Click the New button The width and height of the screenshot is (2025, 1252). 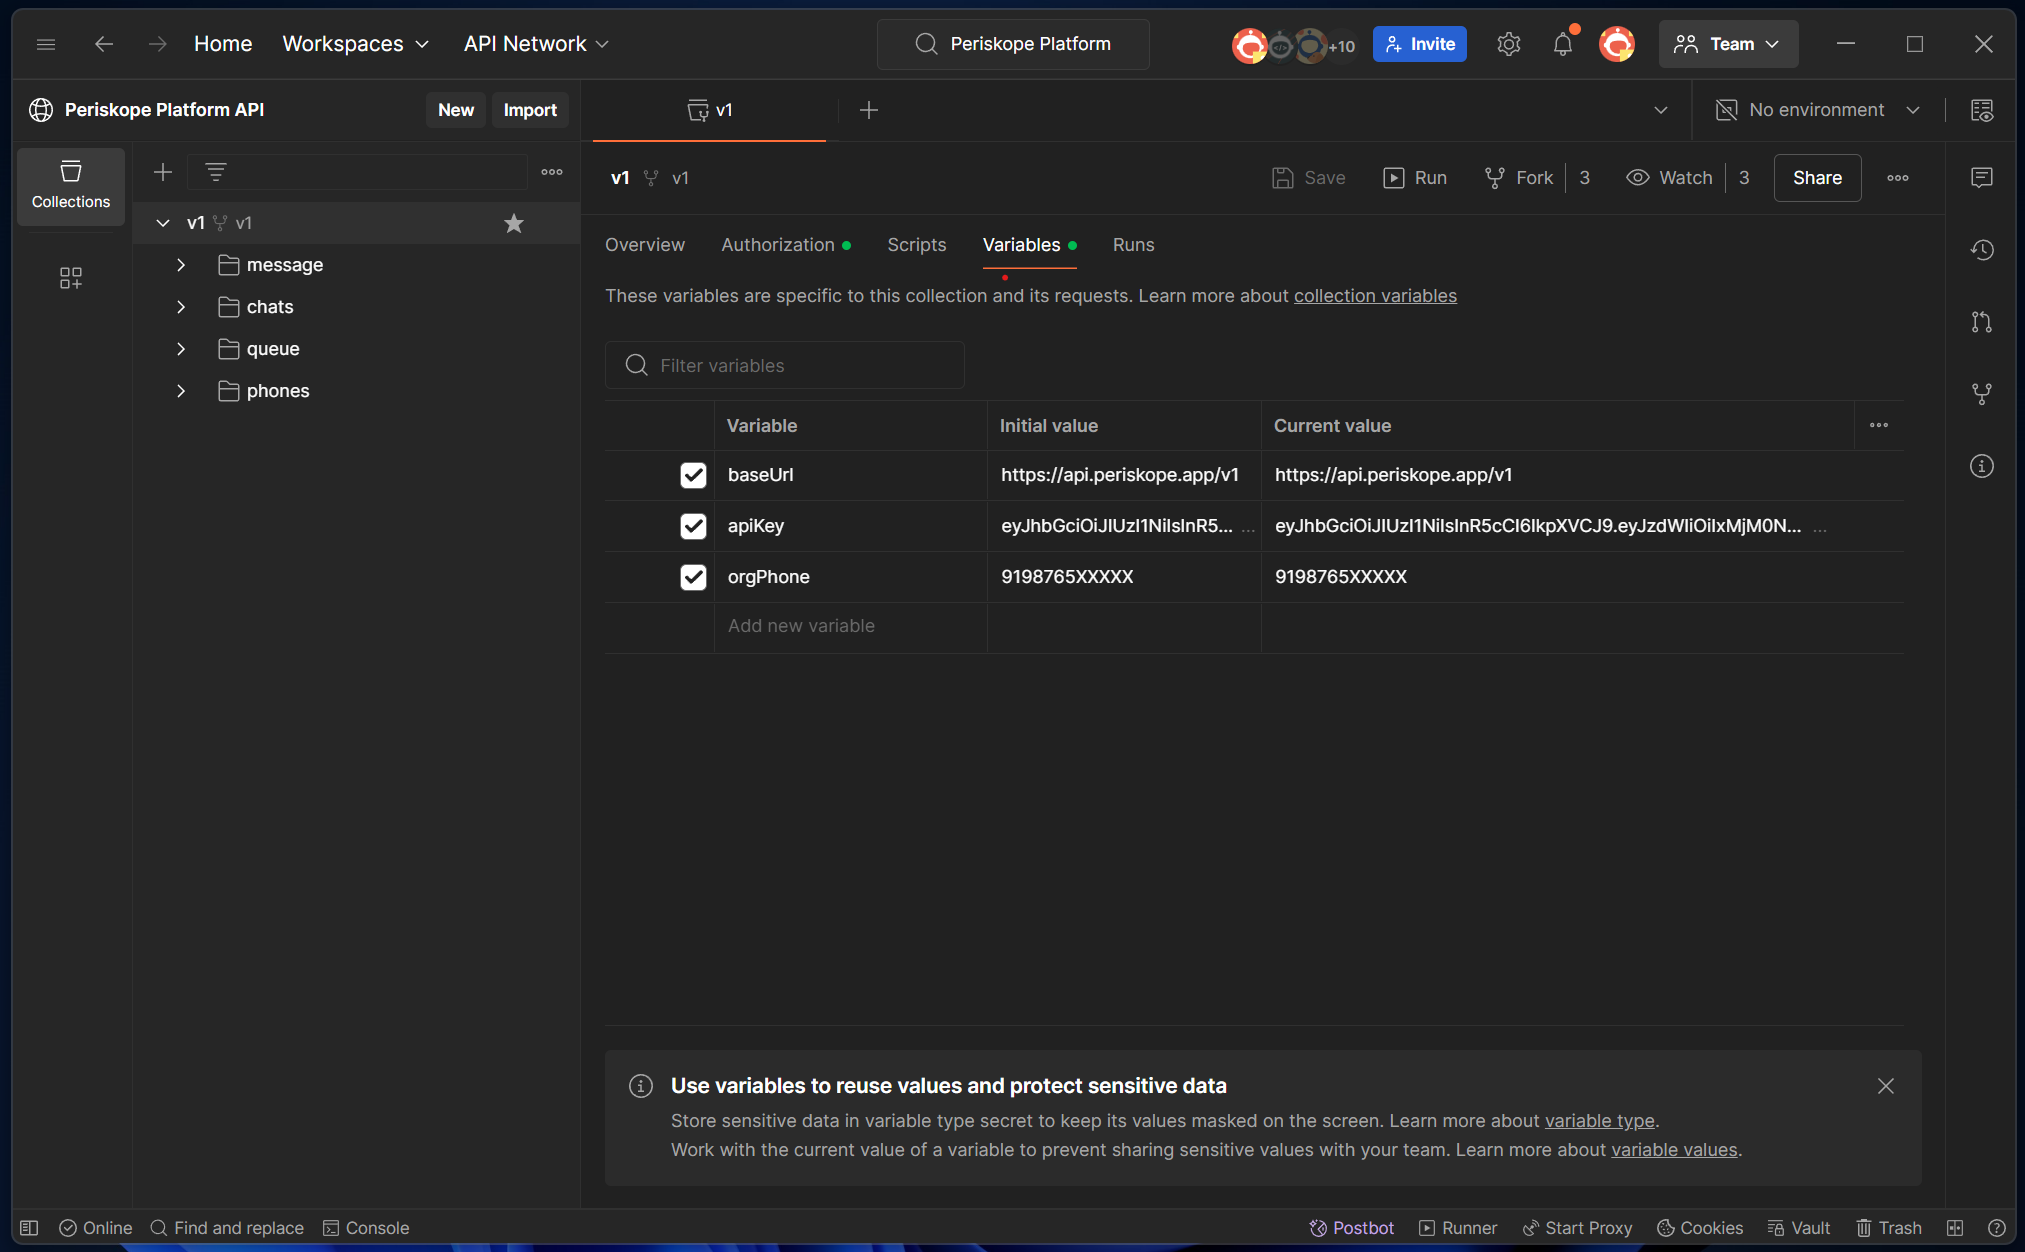(456, 110)
